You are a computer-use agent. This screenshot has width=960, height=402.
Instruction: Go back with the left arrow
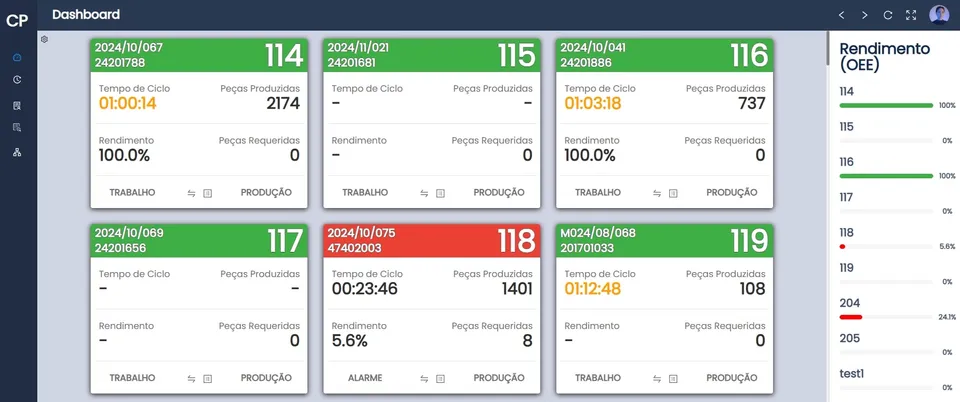842,15
